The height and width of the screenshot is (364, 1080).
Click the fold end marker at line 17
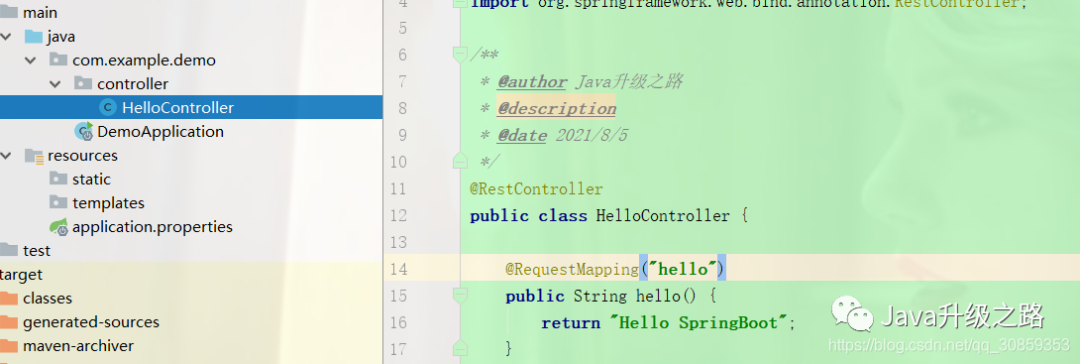pos(460,348)
